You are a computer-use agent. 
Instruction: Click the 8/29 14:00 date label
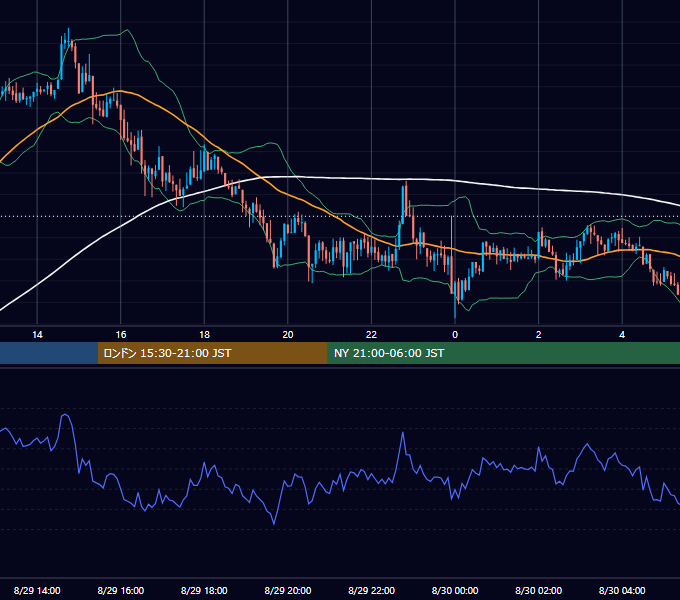37,590
